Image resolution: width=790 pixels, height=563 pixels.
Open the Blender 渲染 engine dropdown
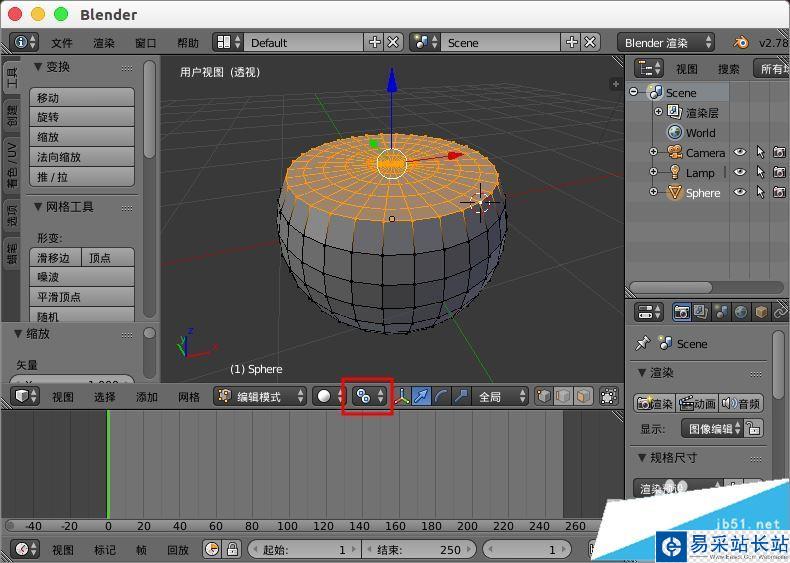coord(666,42)
